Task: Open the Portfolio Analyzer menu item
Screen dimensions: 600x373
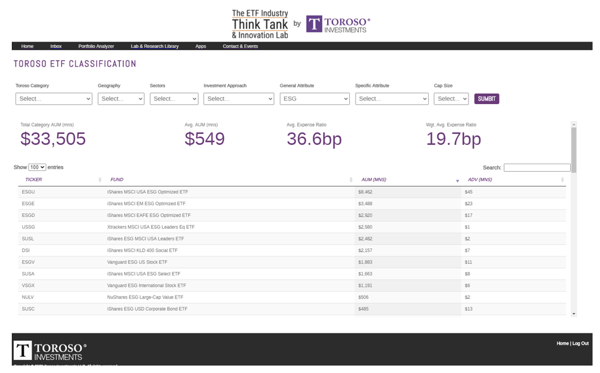Action: click(x=96, y=46)
